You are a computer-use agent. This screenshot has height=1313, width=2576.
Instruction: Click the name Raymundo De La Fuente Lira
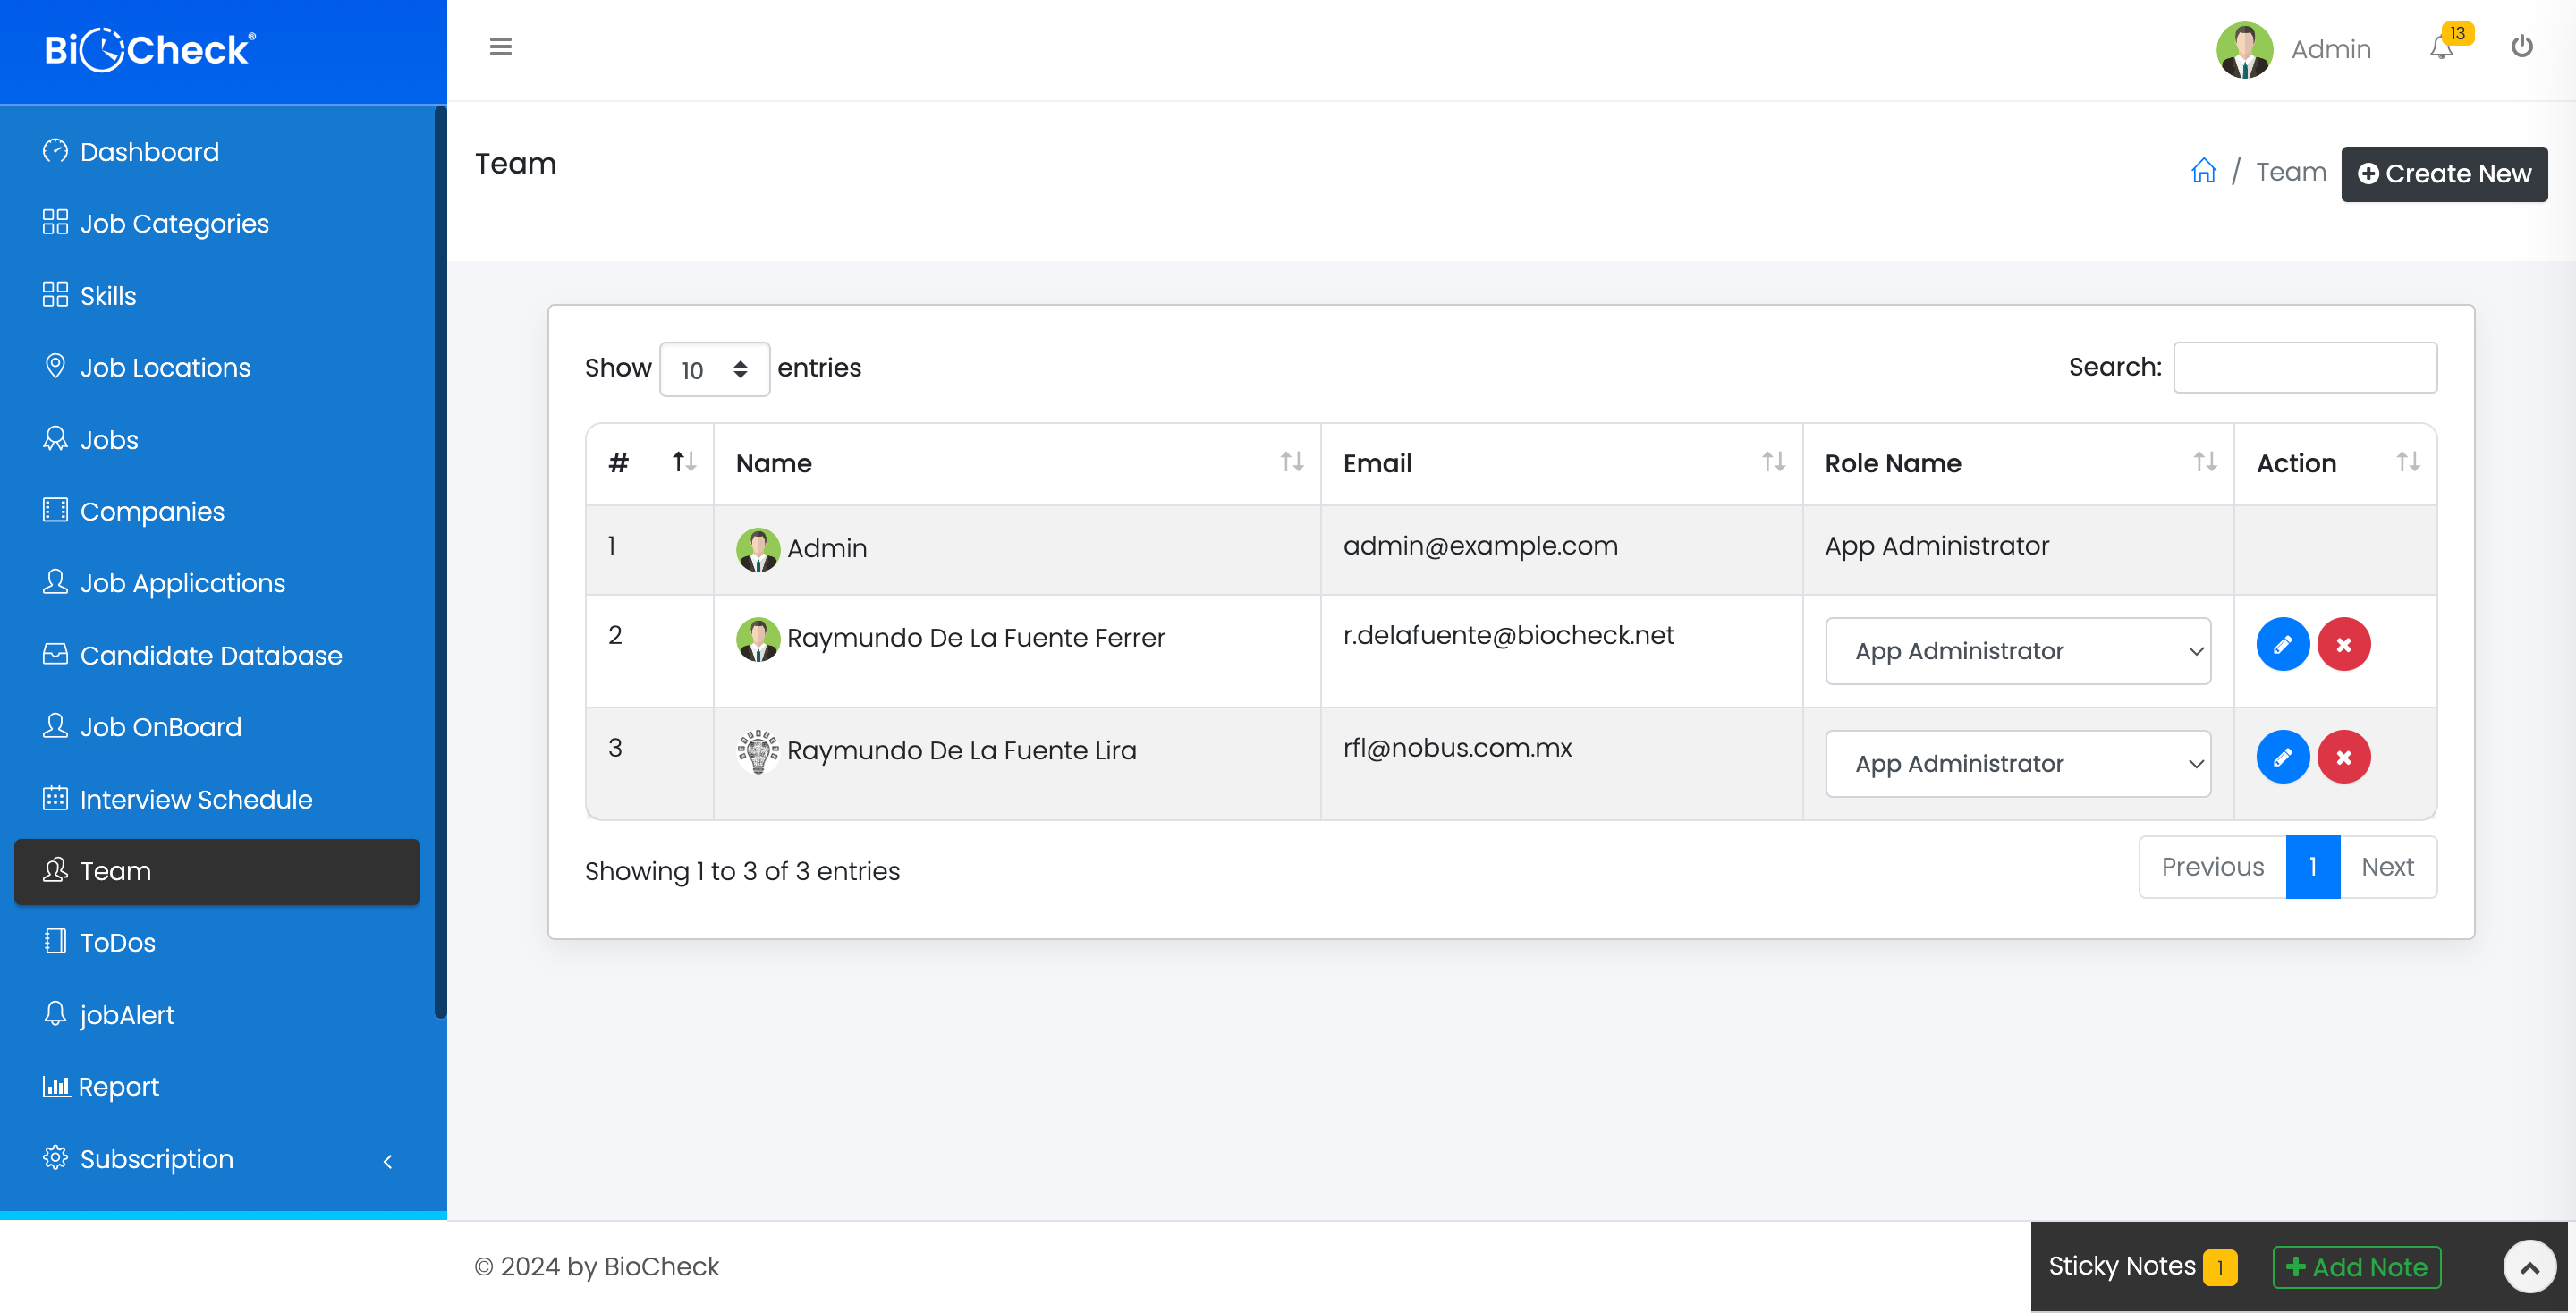click(x=961, y=750)
